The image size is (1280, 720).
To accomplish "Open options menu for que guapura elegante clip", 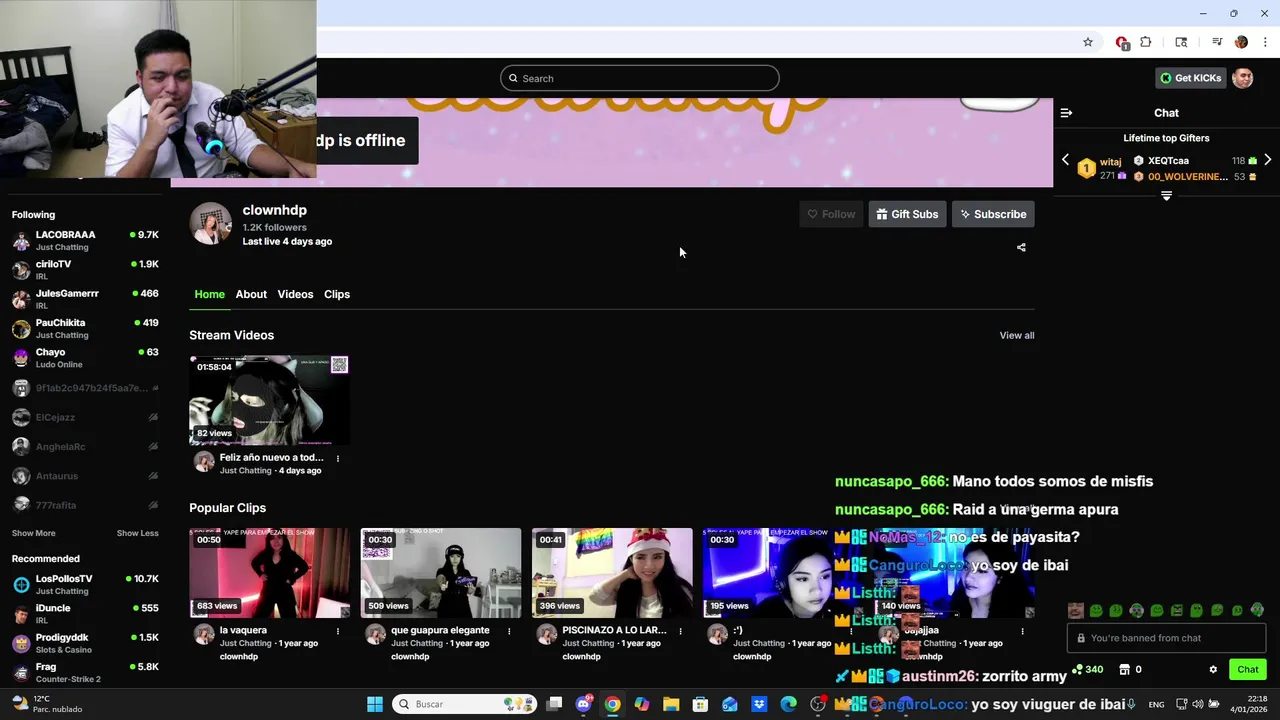I will click(509, 631).
